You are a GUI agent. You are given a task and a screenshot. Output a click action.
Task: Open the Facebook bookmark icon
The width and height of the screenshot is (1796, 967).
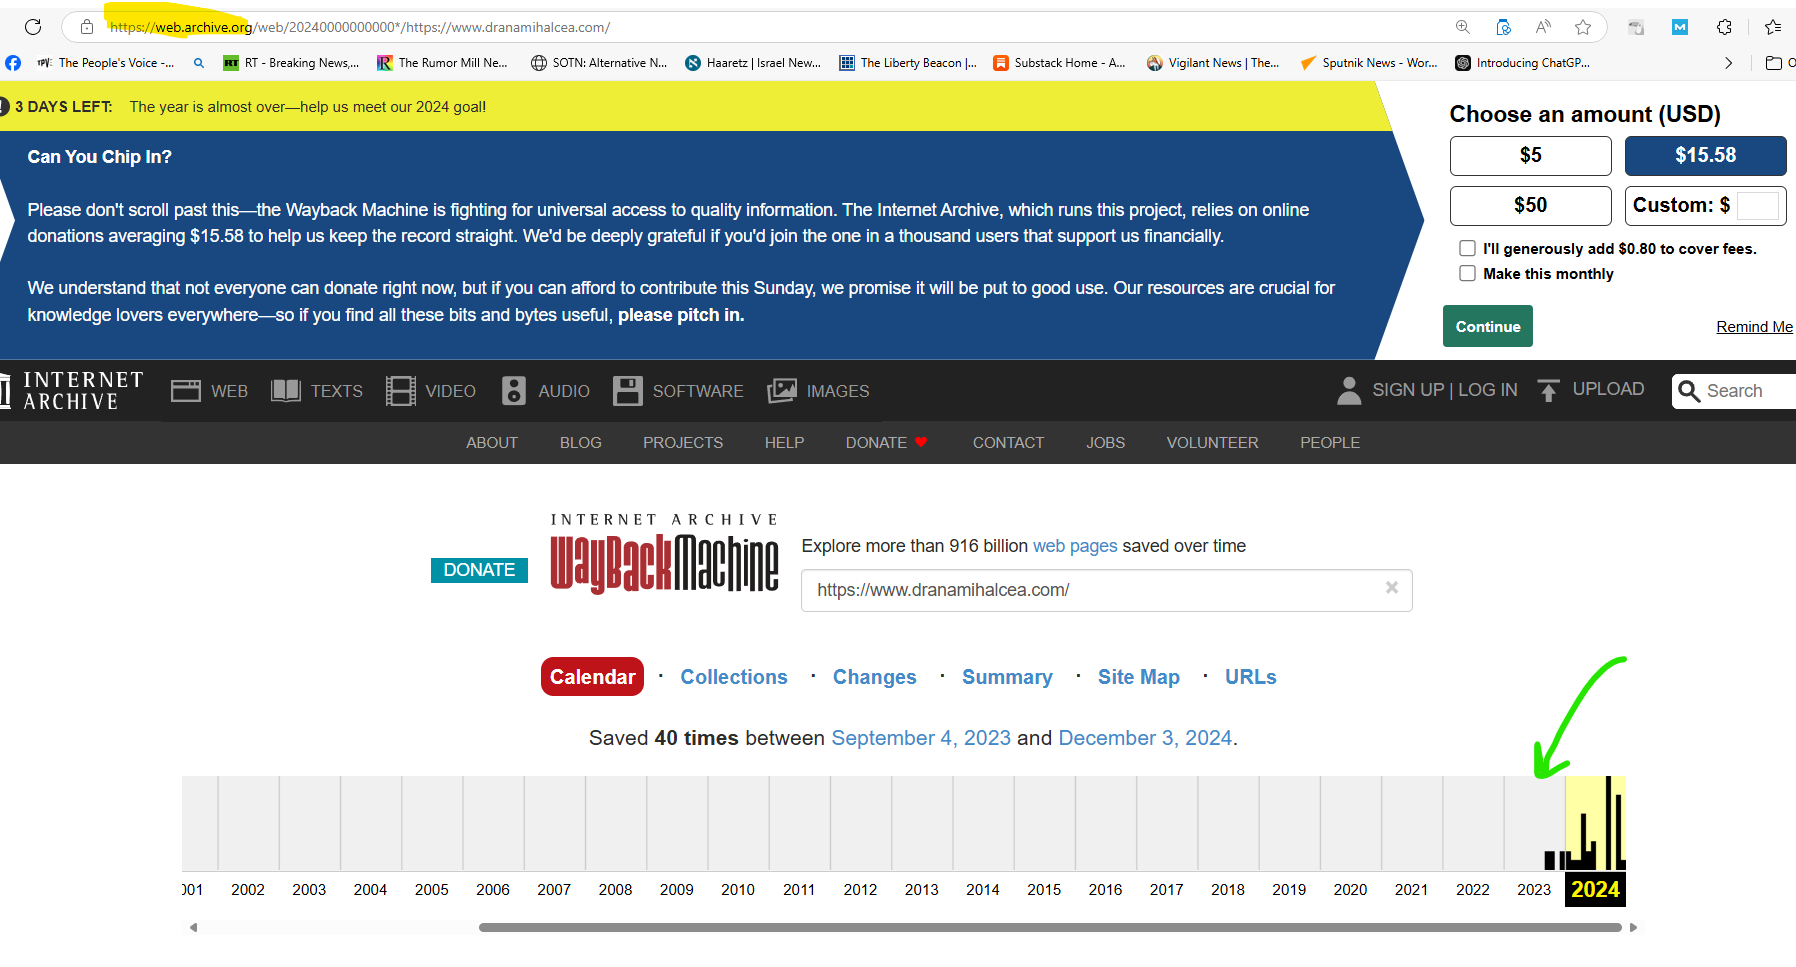click(13, 63)
